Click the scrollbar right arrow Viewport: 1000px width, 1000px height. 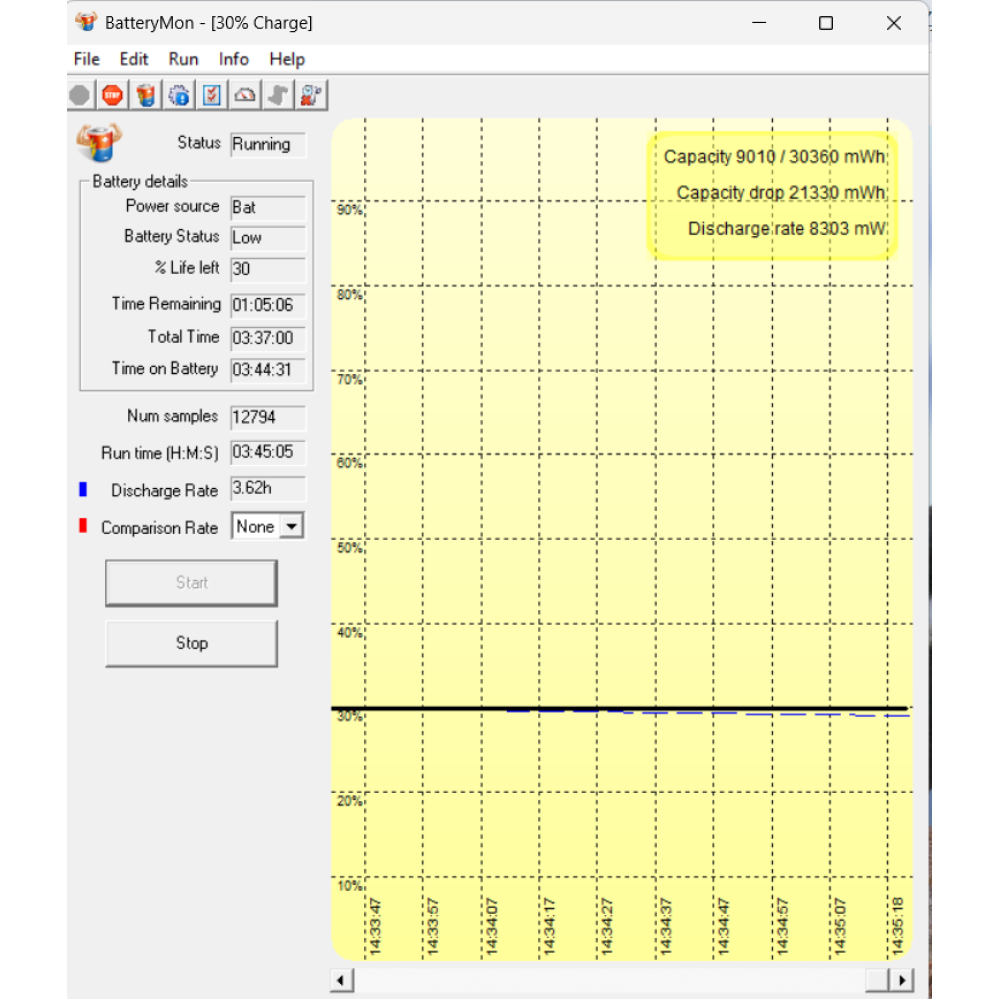[902, 980]
